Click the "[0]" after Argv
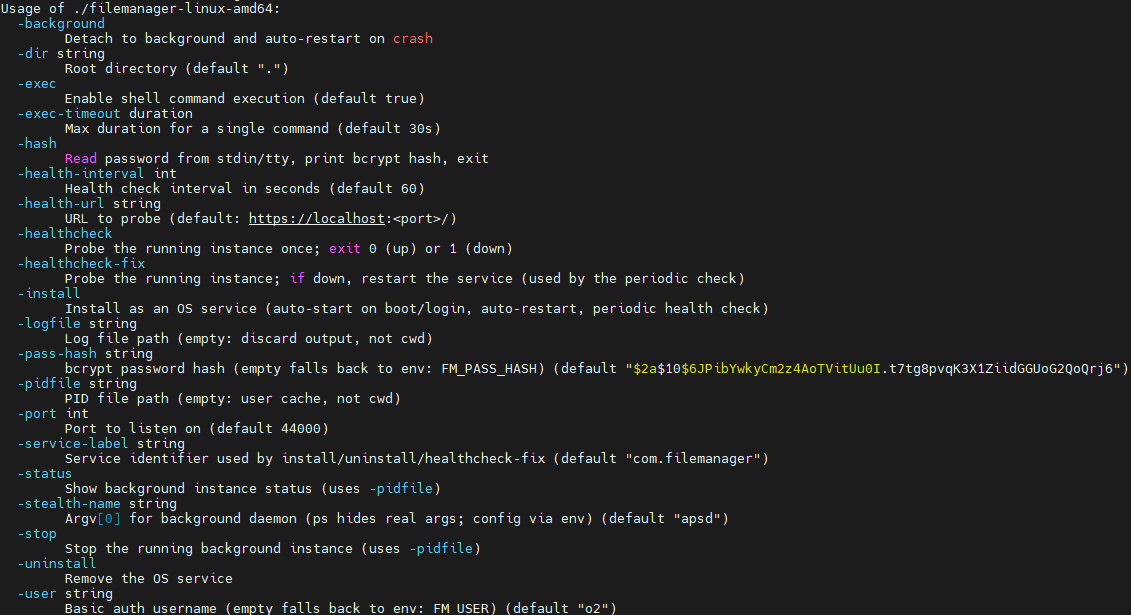This screenshot has width=1131, height=615. (109, 518)
